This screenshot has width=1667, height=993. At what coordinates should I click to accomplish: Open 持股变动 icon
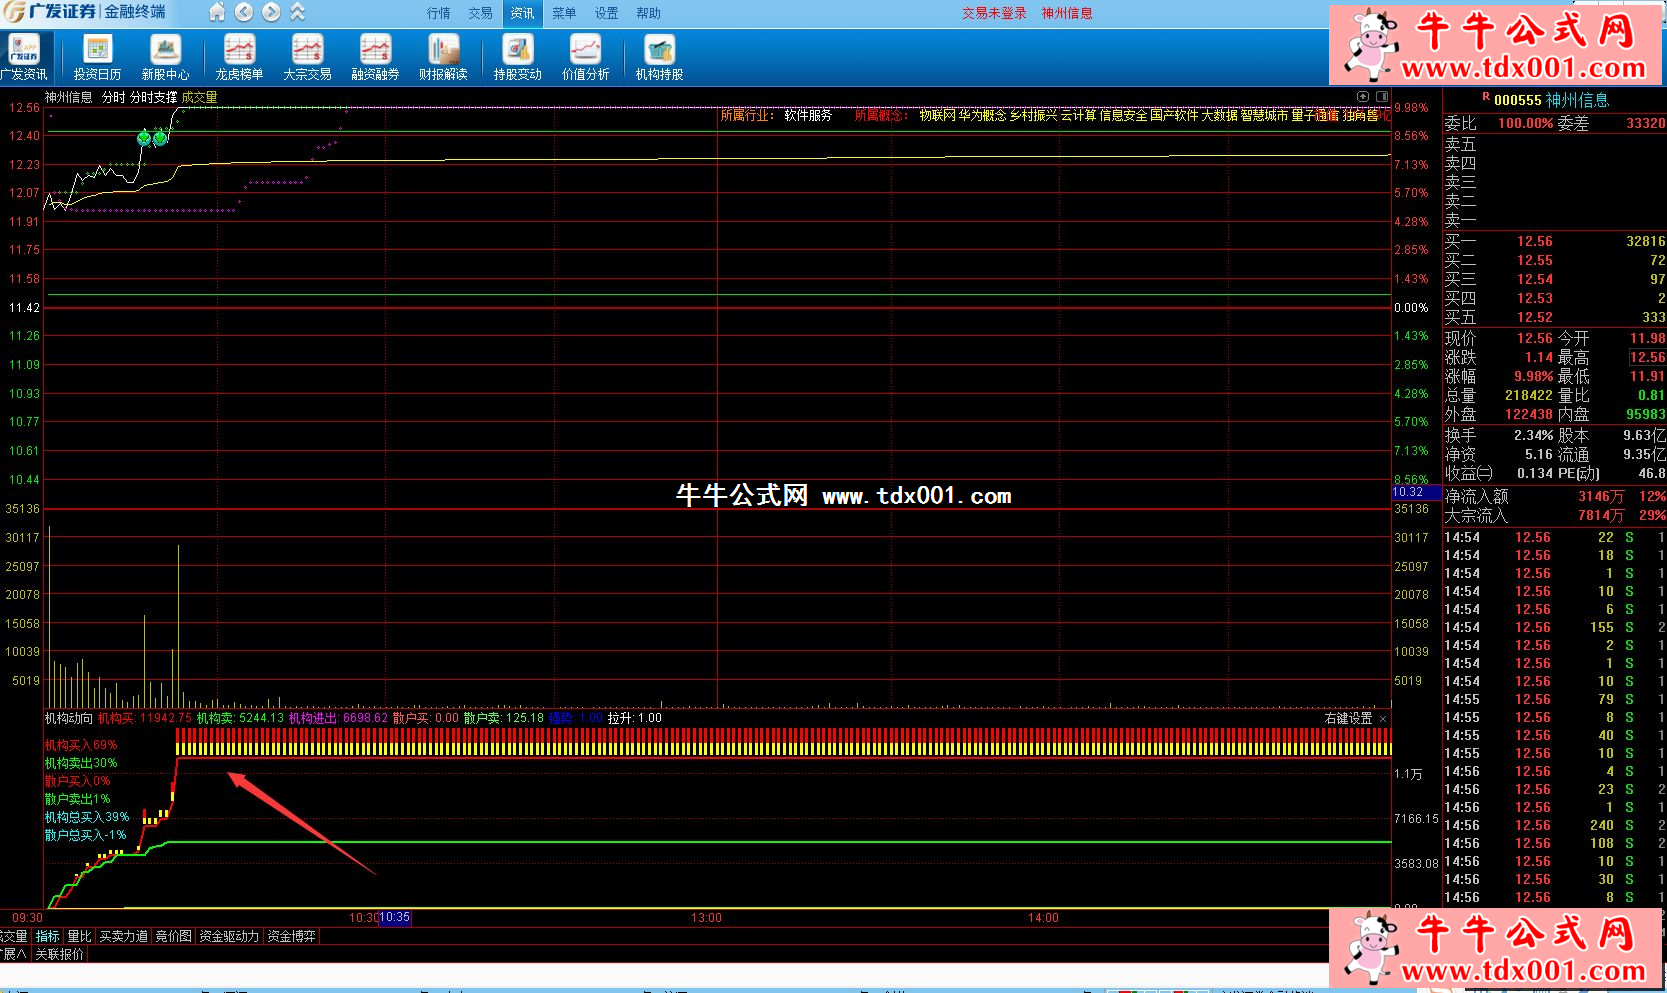[517, 58]
